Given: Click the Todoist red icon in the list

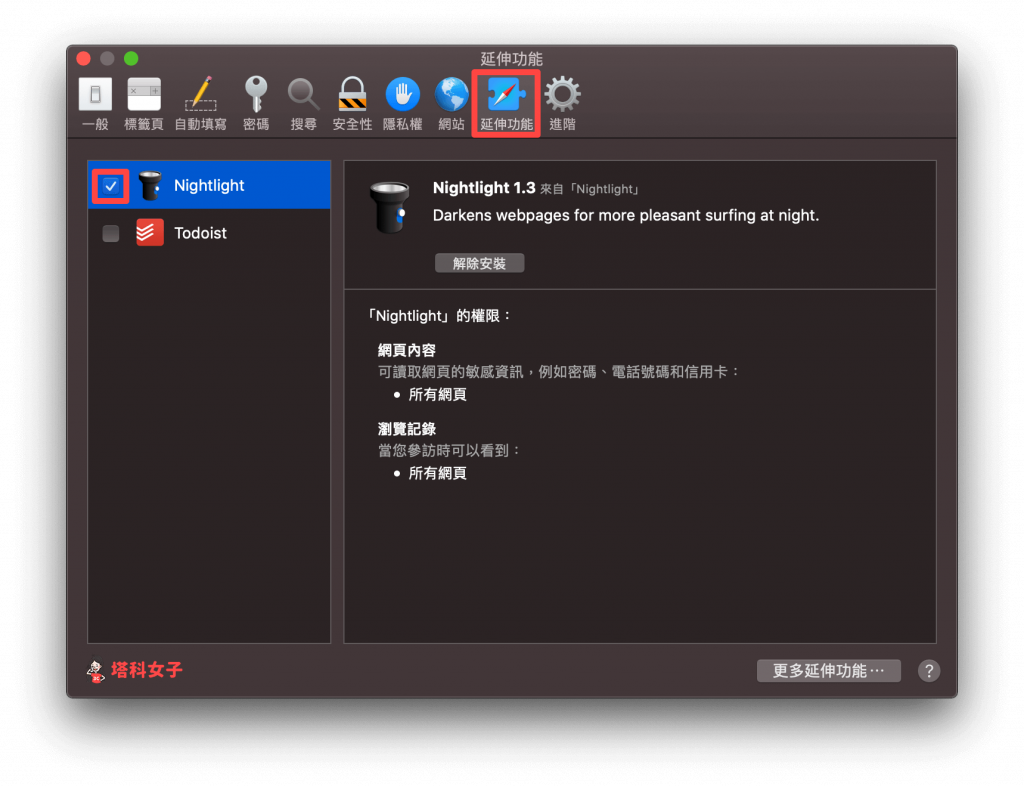Looking at the screenshot, I should pos(150,233).
